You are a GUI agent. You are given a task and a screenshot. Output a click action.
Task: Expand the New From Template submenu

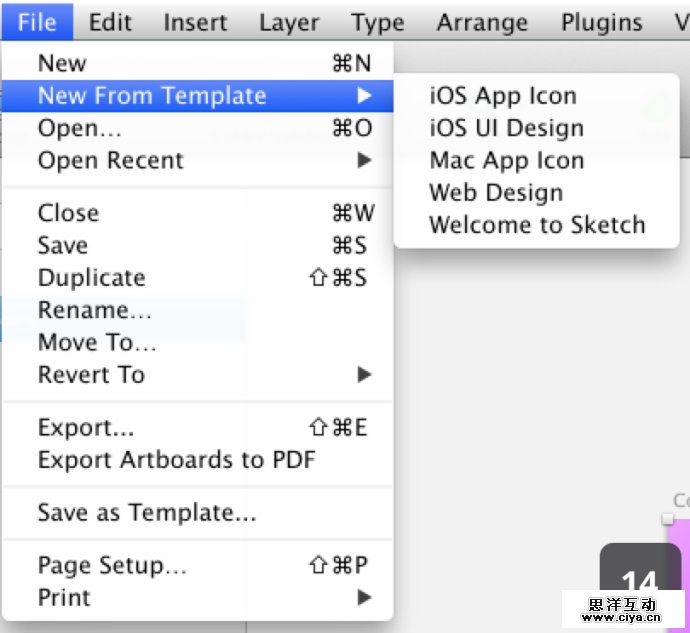point(152,96)
